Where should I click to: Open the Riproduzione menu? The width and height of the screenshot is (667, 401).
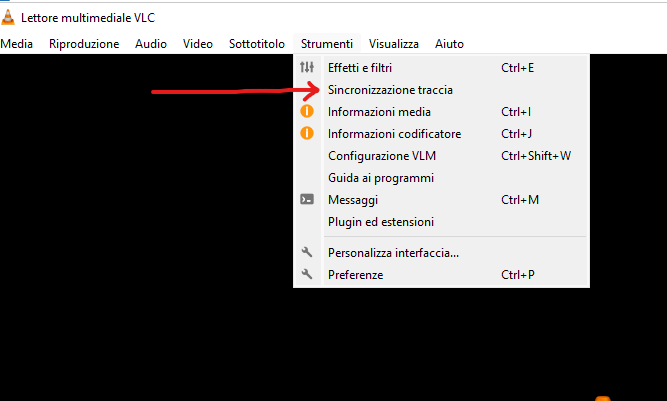point(84,44)
